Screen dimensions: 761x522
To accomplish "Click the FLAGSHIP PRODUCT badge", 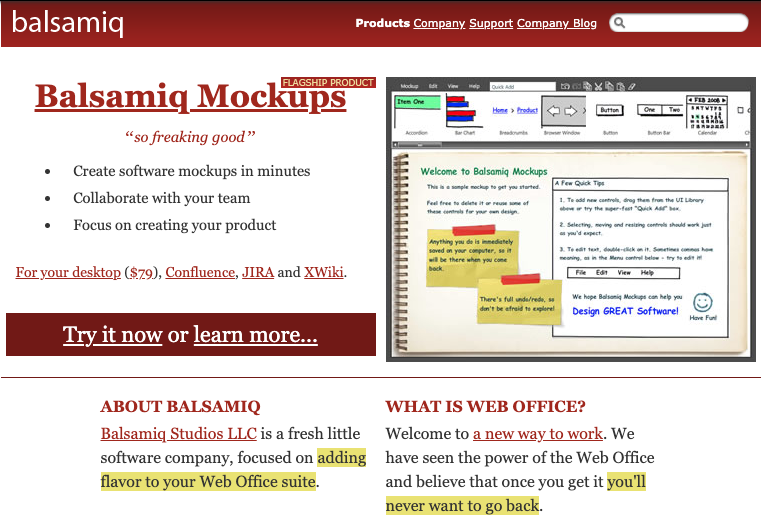I will click(x=328, y=82).
